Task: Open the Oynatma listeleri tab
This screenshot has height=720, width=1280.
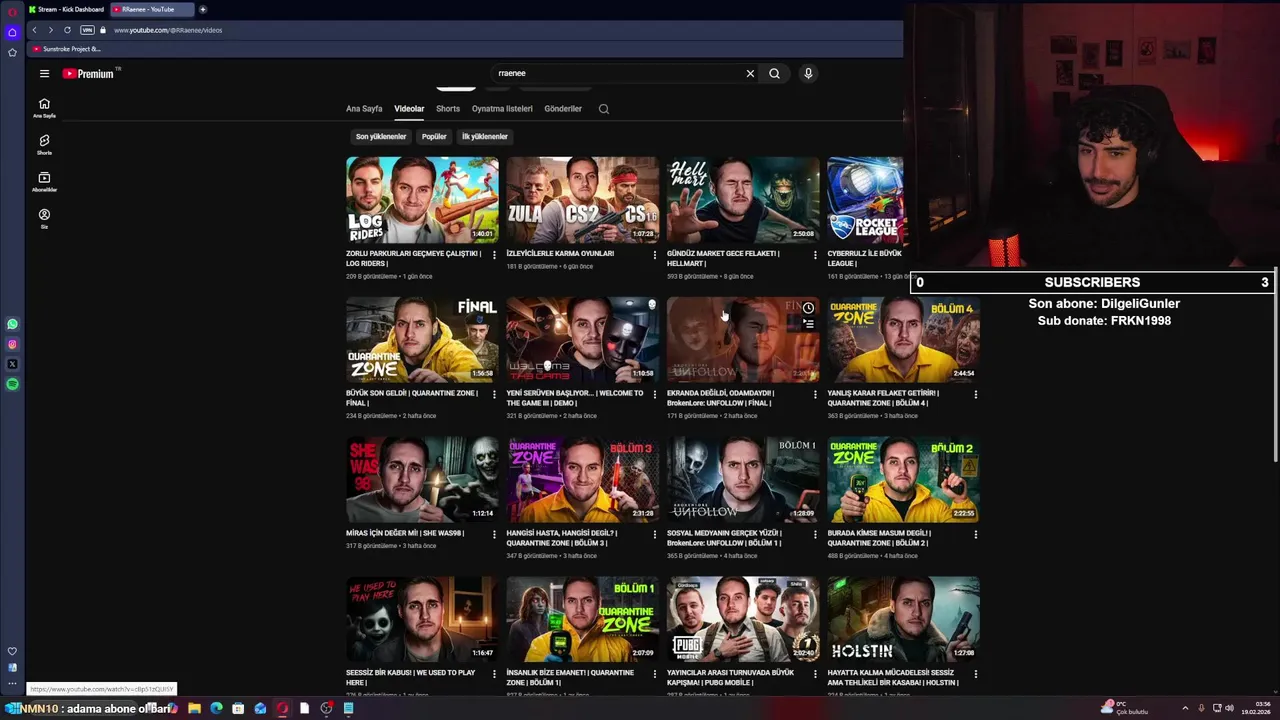Action: coord(502,109)
